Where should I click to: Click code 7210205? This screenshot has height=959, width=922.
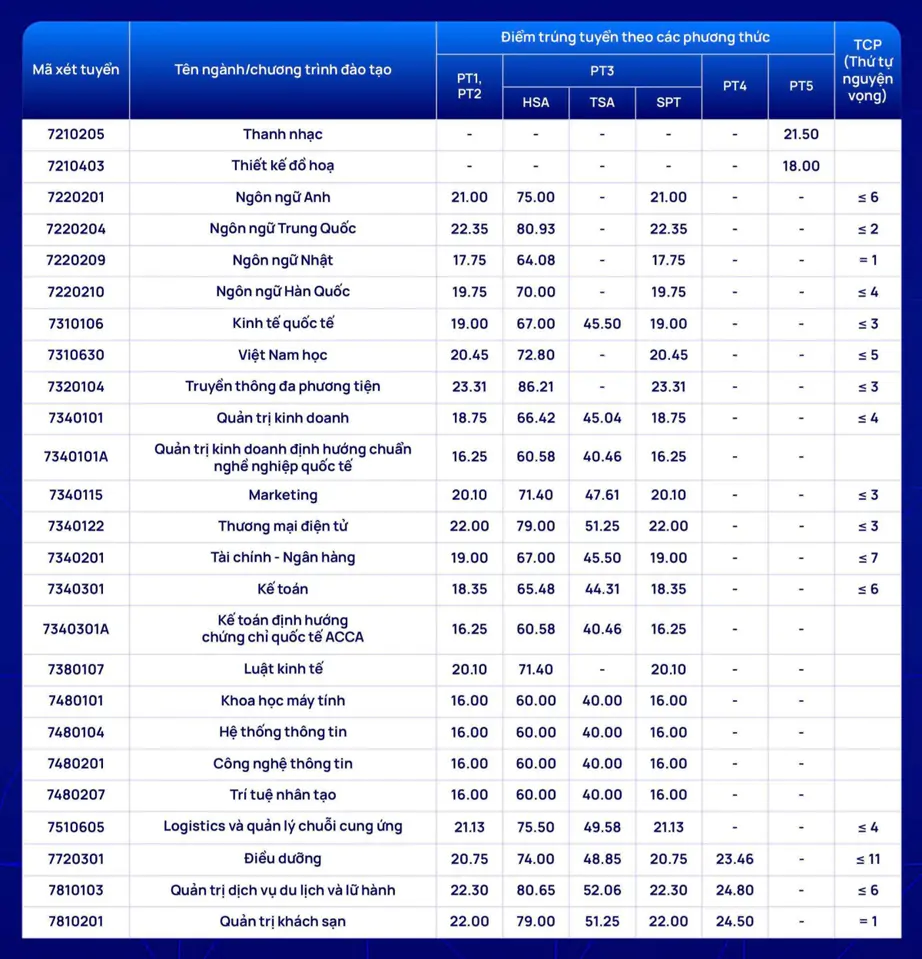[76, 135]
